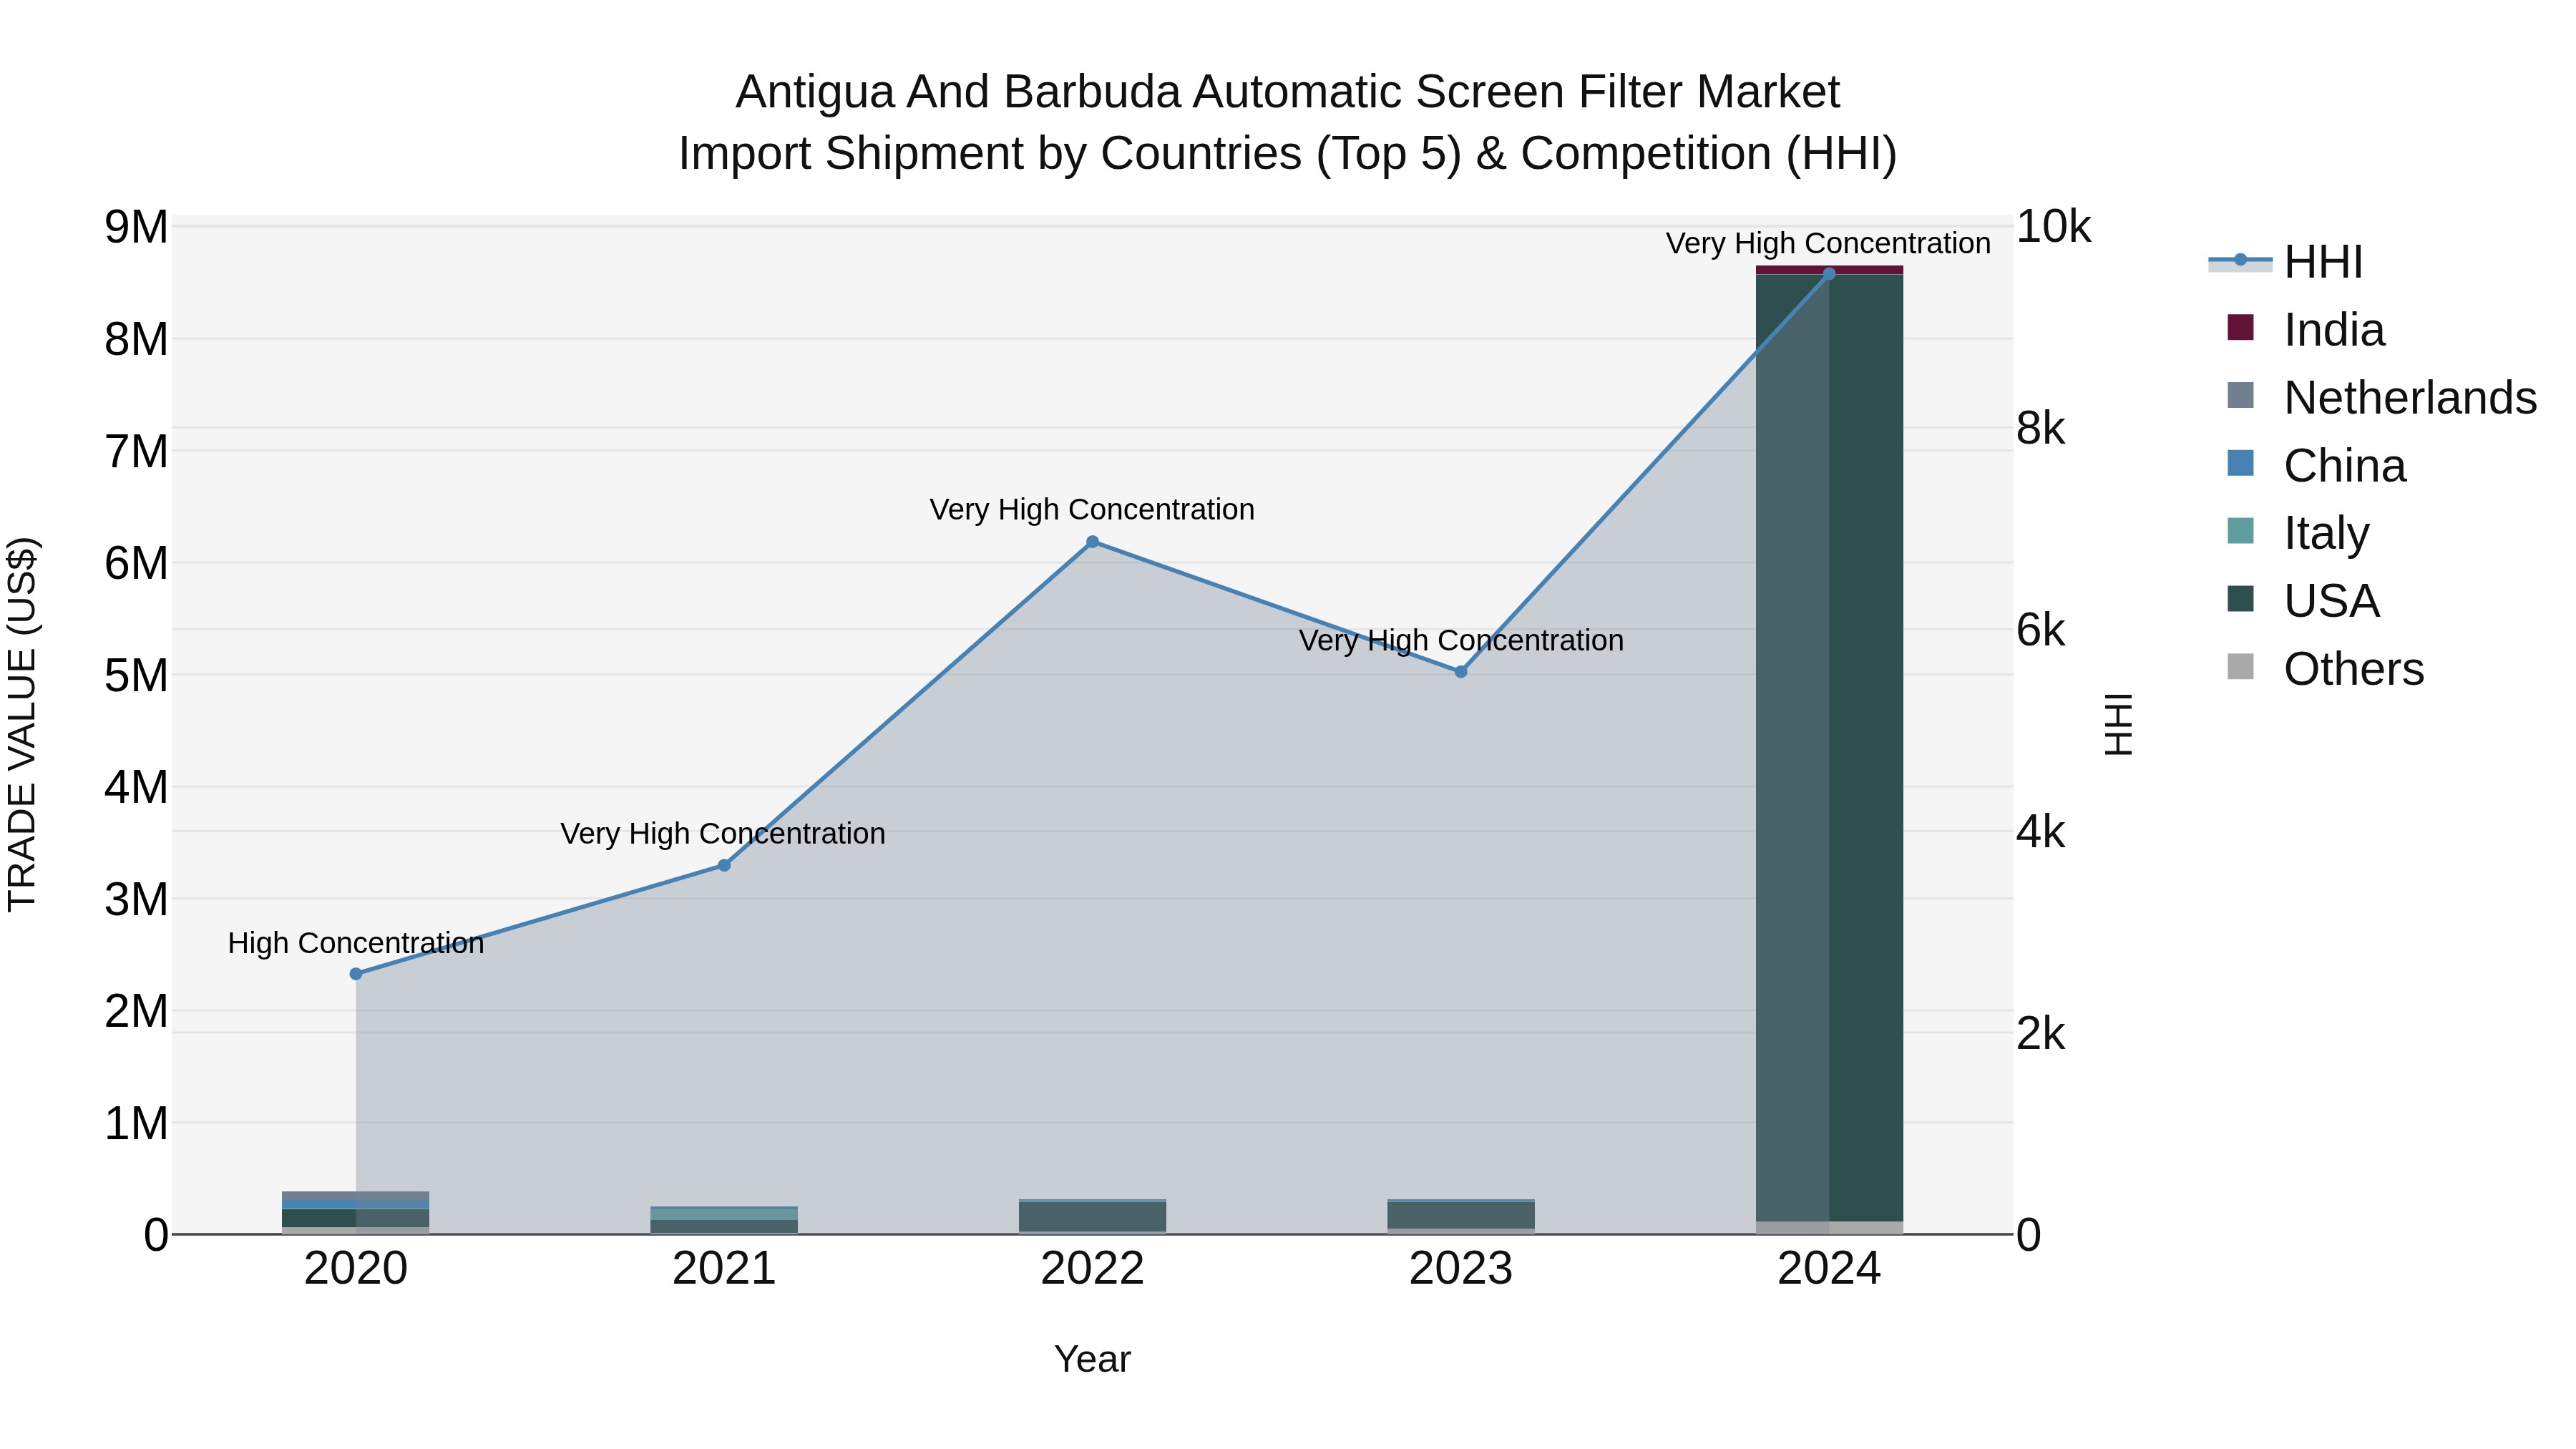Click the 'Very High Concentration' label above 2022

(x=1092, y=509)
